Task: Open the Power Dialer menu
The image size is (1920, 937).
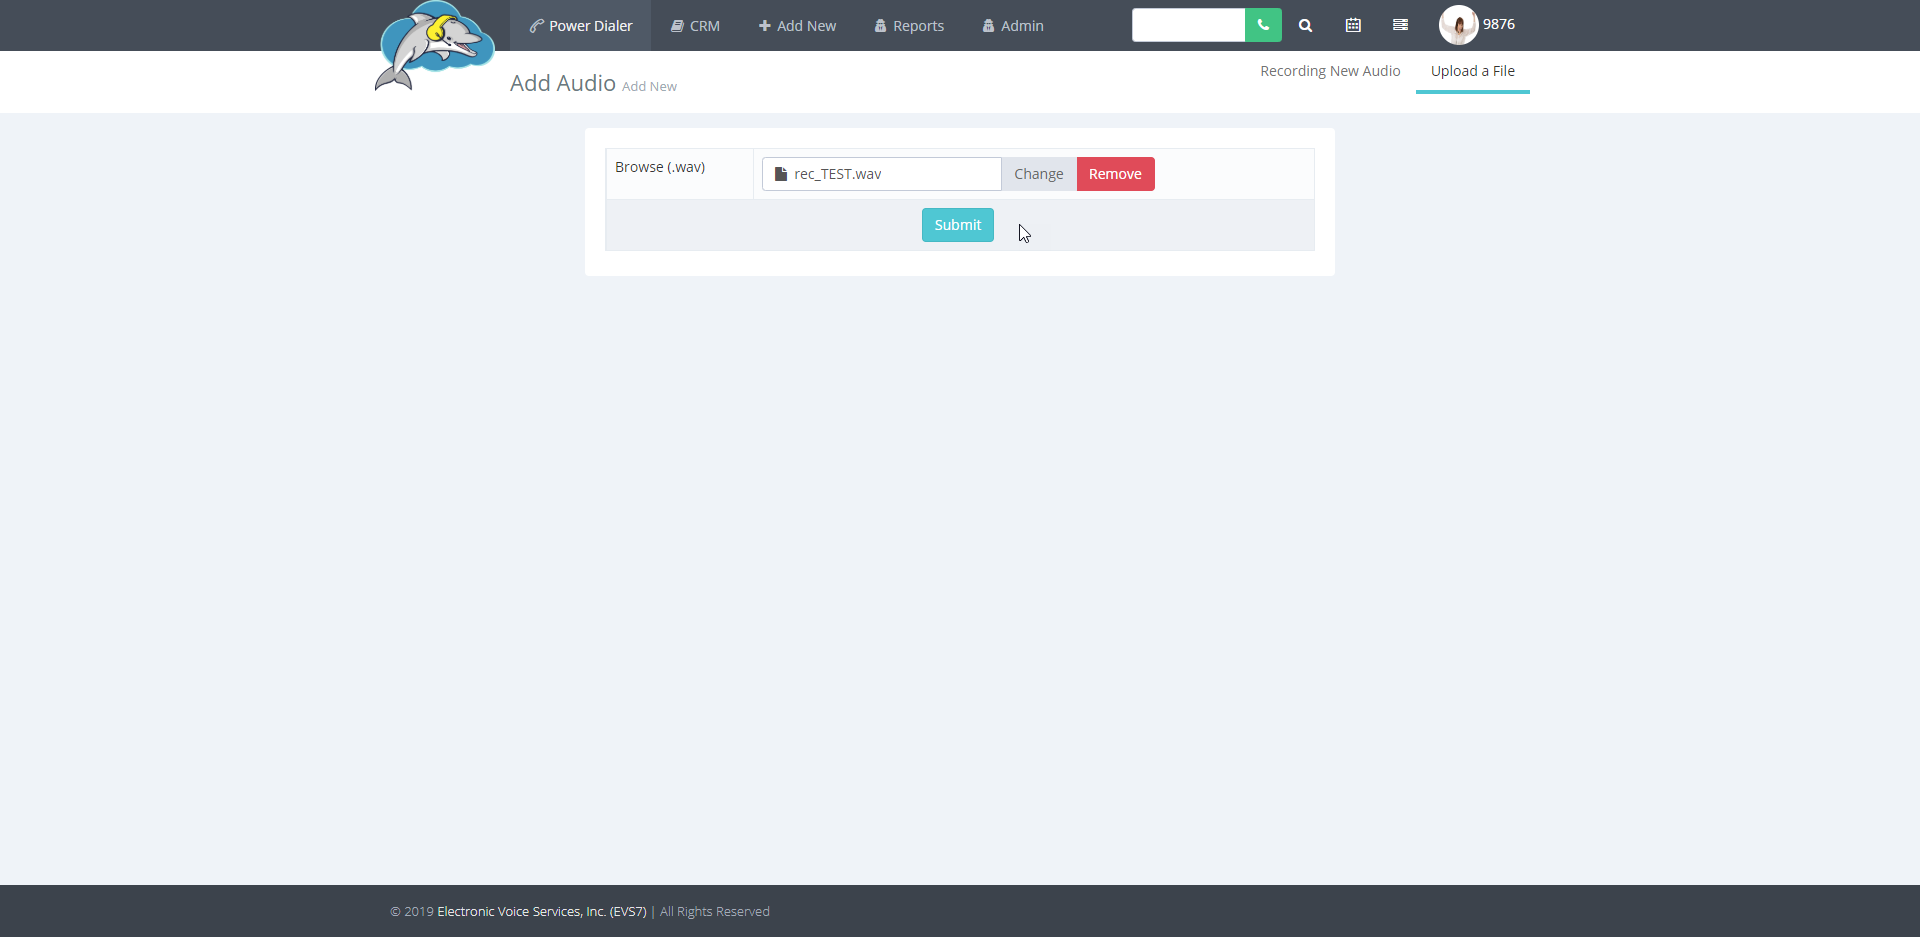Action: coord(581,26)
